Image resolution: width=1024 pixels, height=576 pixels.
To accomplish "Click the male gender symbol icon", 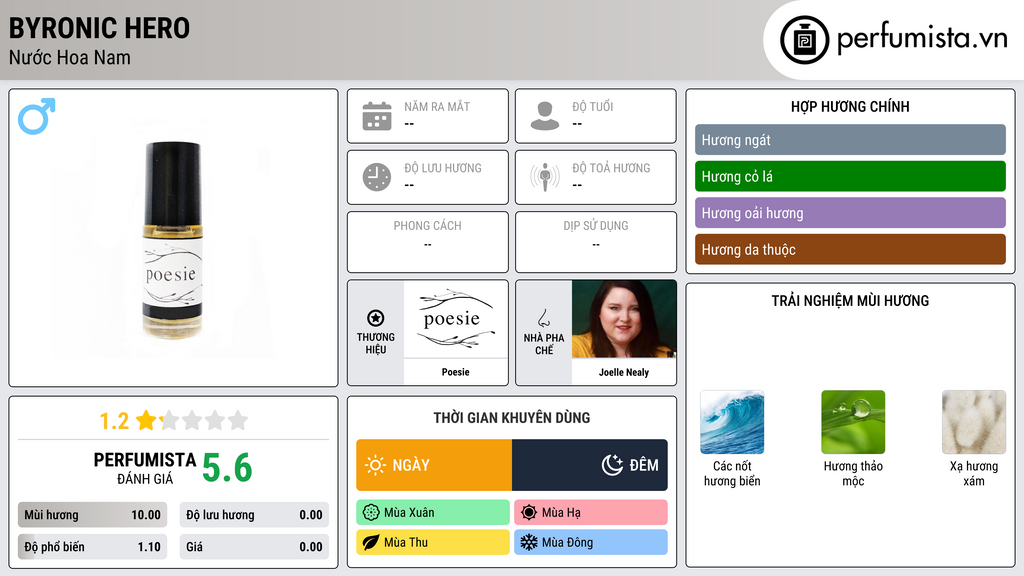I will point(37,116).
